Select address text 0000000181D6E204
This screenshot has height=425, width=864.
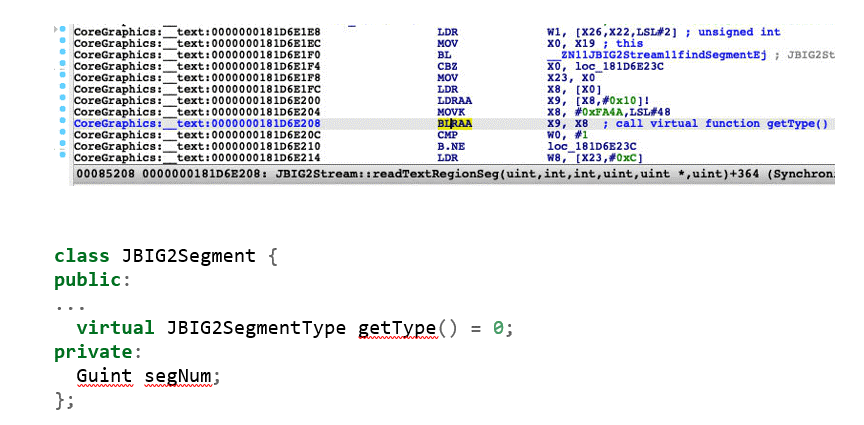(266, 112)
